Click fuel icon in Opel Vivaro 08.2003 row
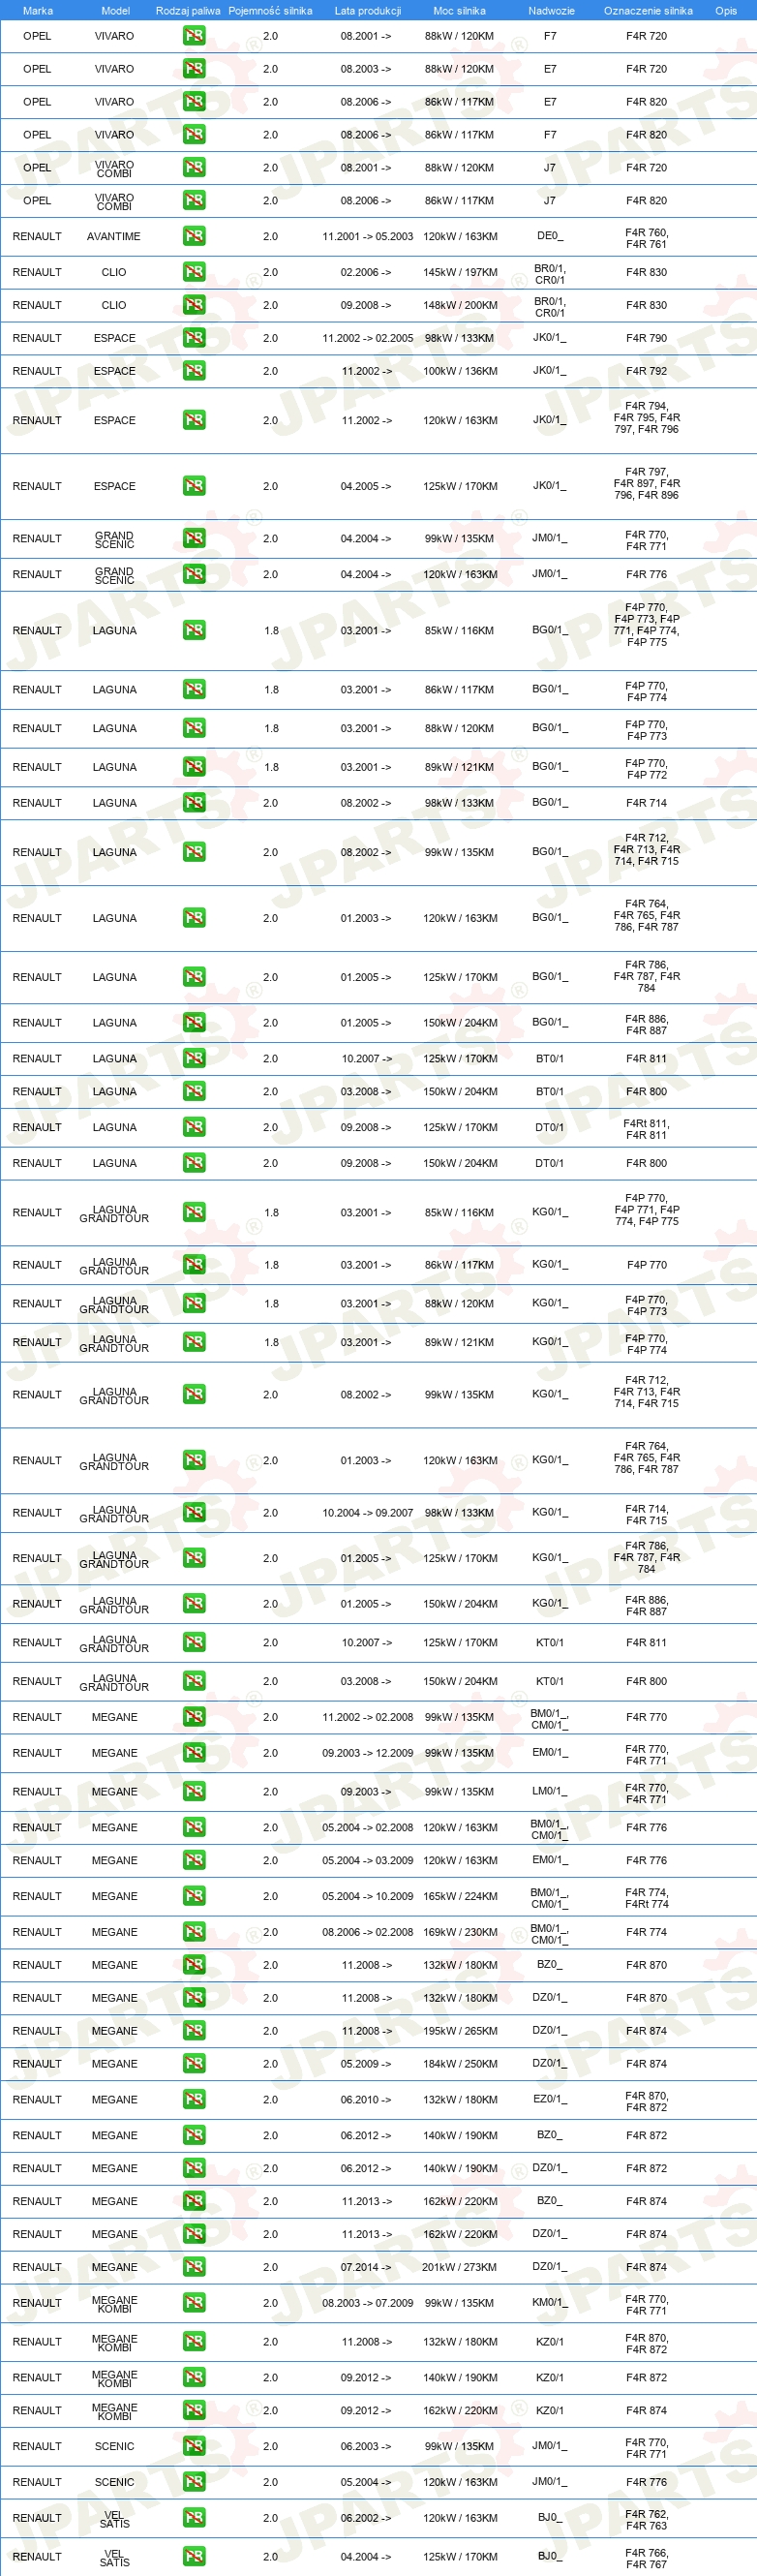The height and width of the screenshot is (2576, 757). click(194, 69)
